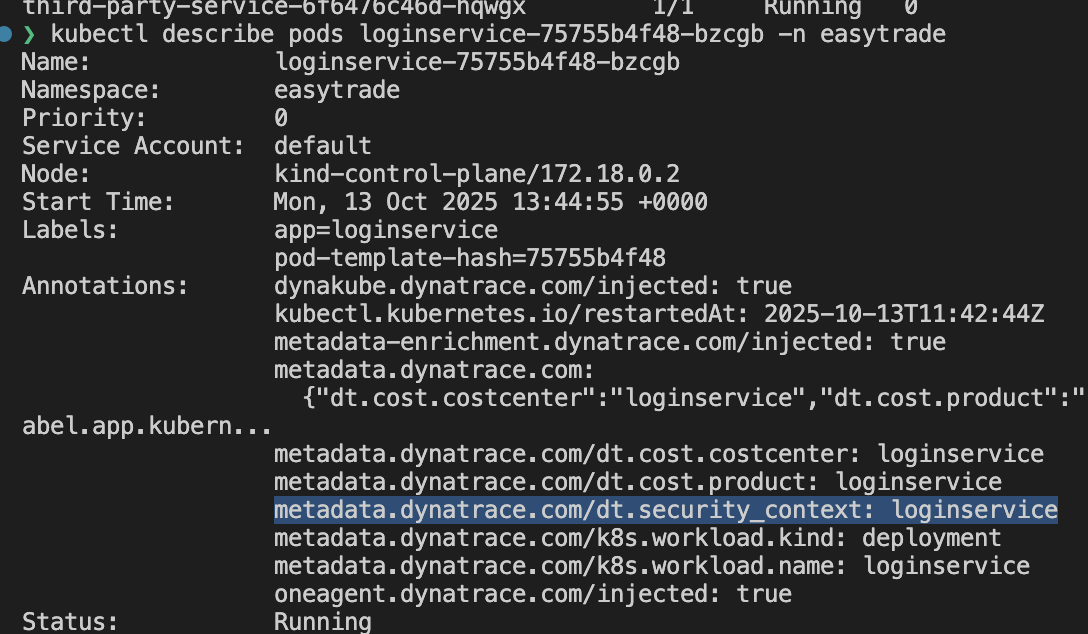Click the Priority value 0
This screenshot has height=634, width=1088.
(281, 118)
